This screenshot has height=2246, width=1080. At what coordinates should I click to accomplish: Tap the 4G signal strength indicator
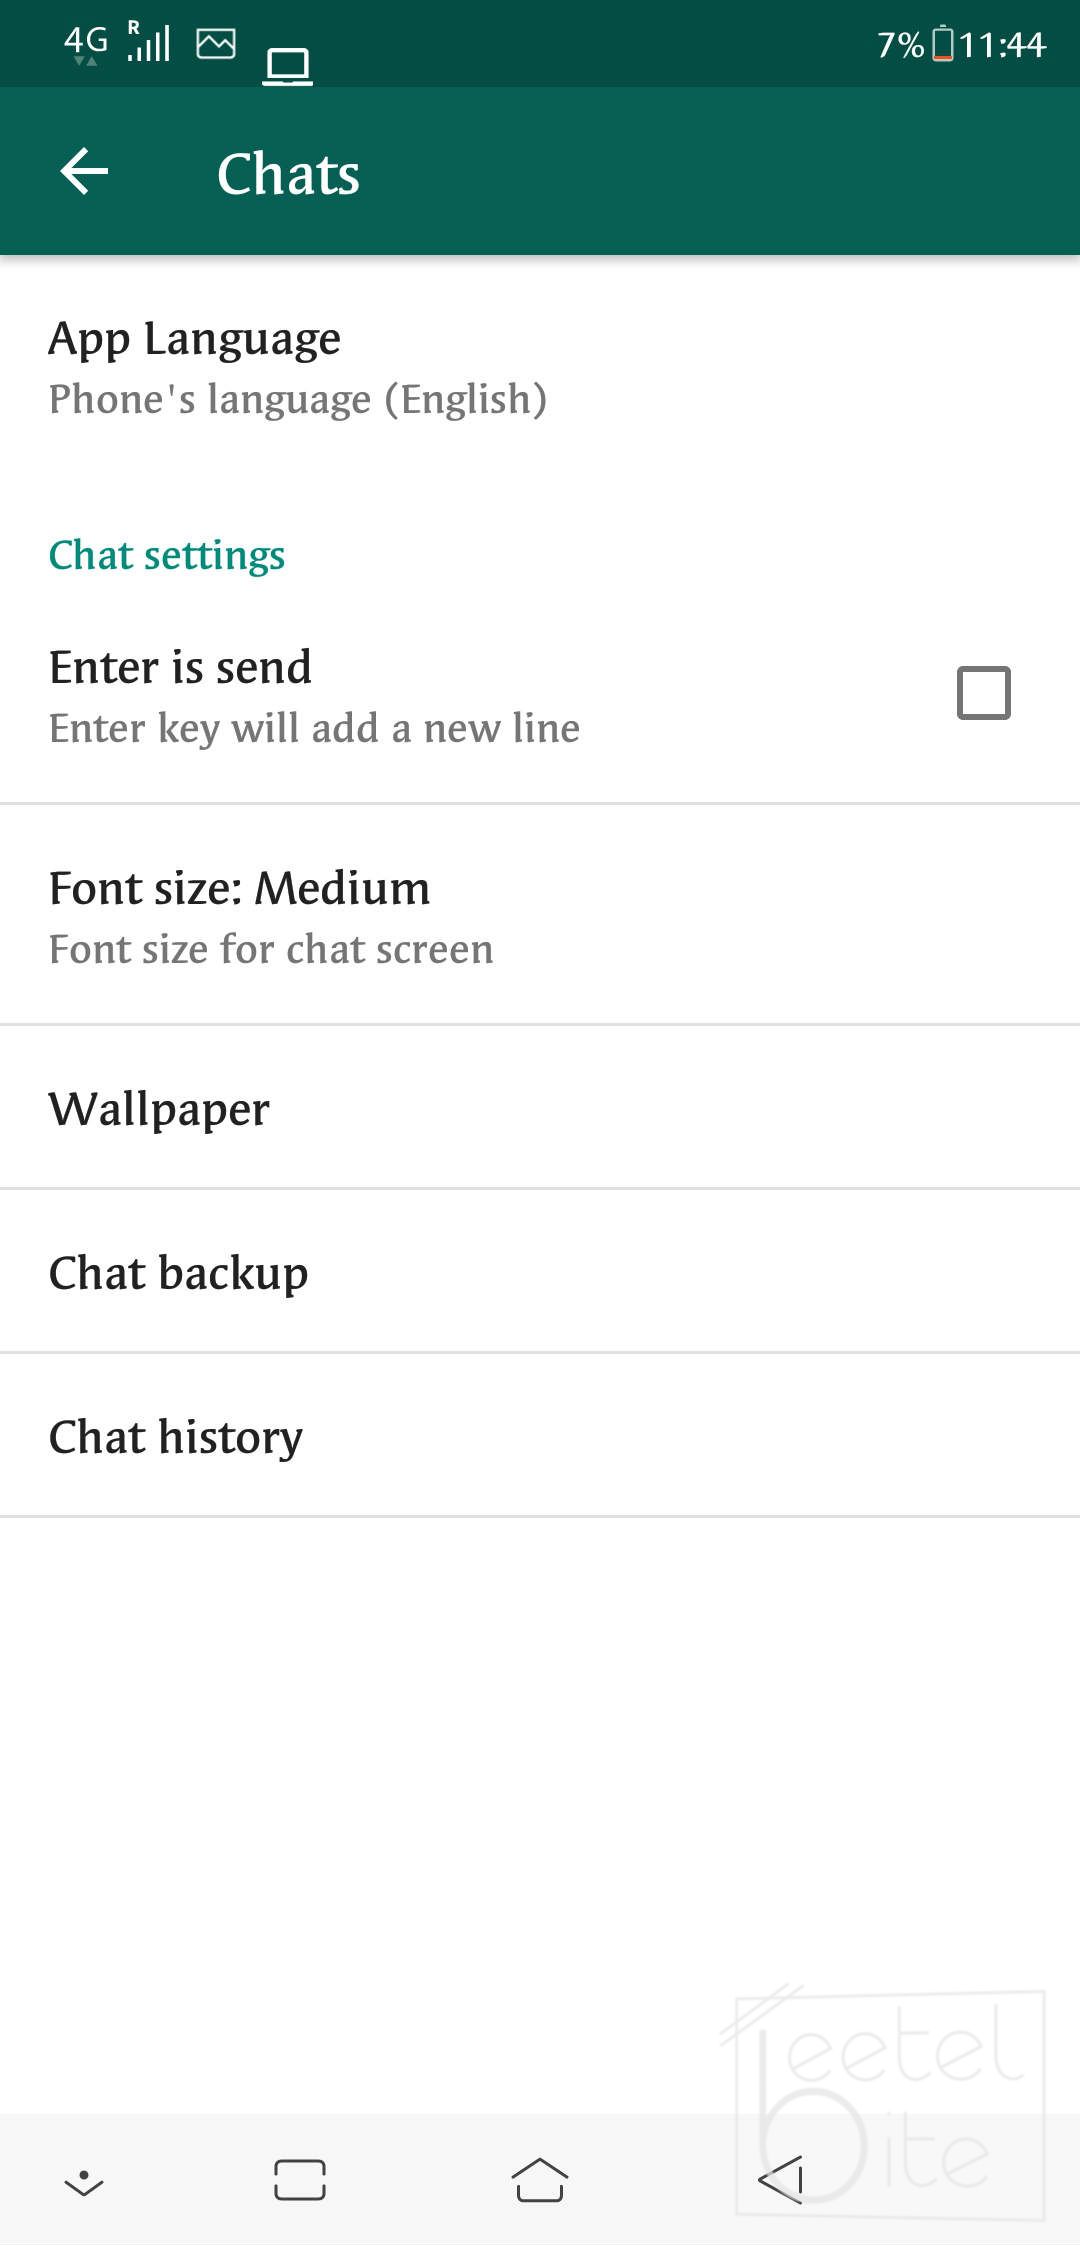(x=117, y=43)
